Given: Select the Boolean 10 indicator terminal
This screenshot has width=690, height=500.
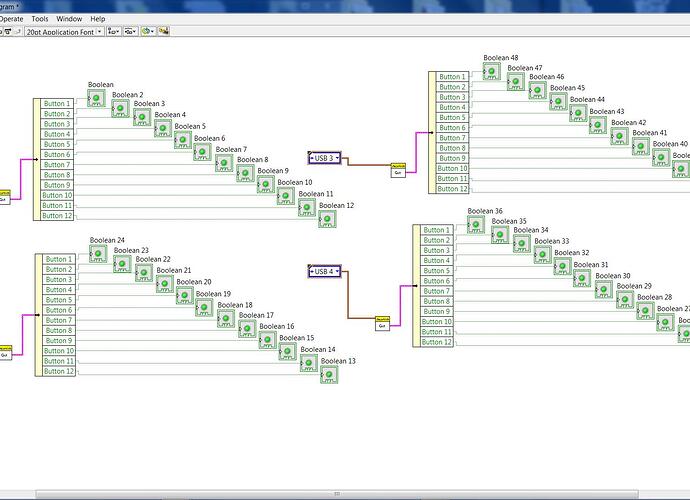Looking at the screenshot, I should click(286, 196).
